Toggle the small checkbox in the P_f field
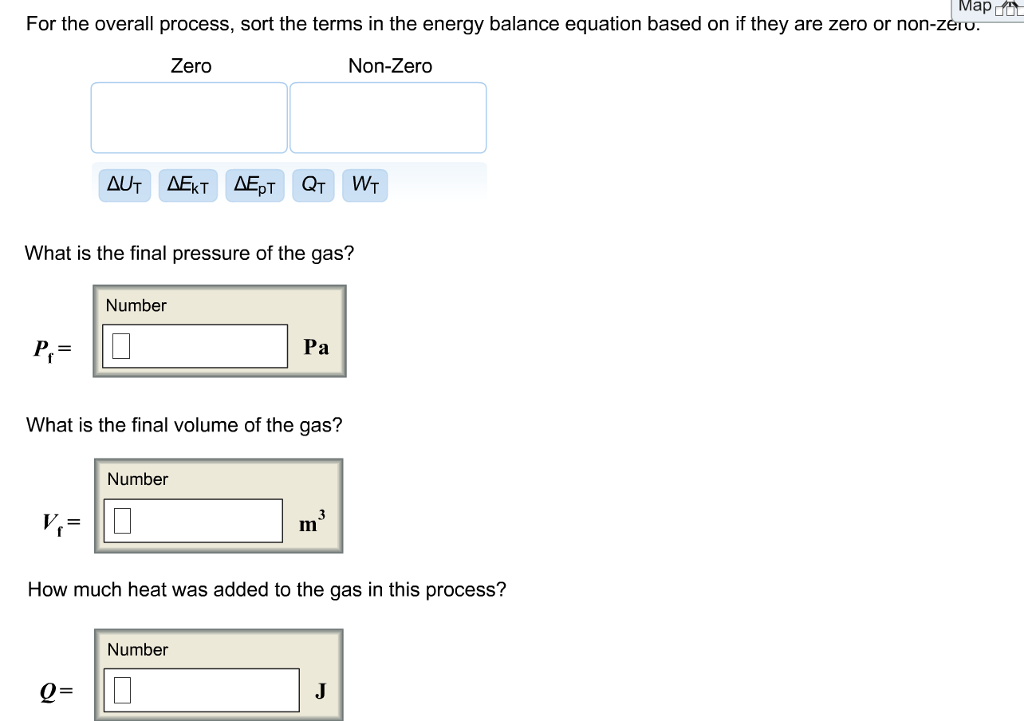Image resolution: width=1024 pixels, height=721 pixels. (x=120, y=345)
